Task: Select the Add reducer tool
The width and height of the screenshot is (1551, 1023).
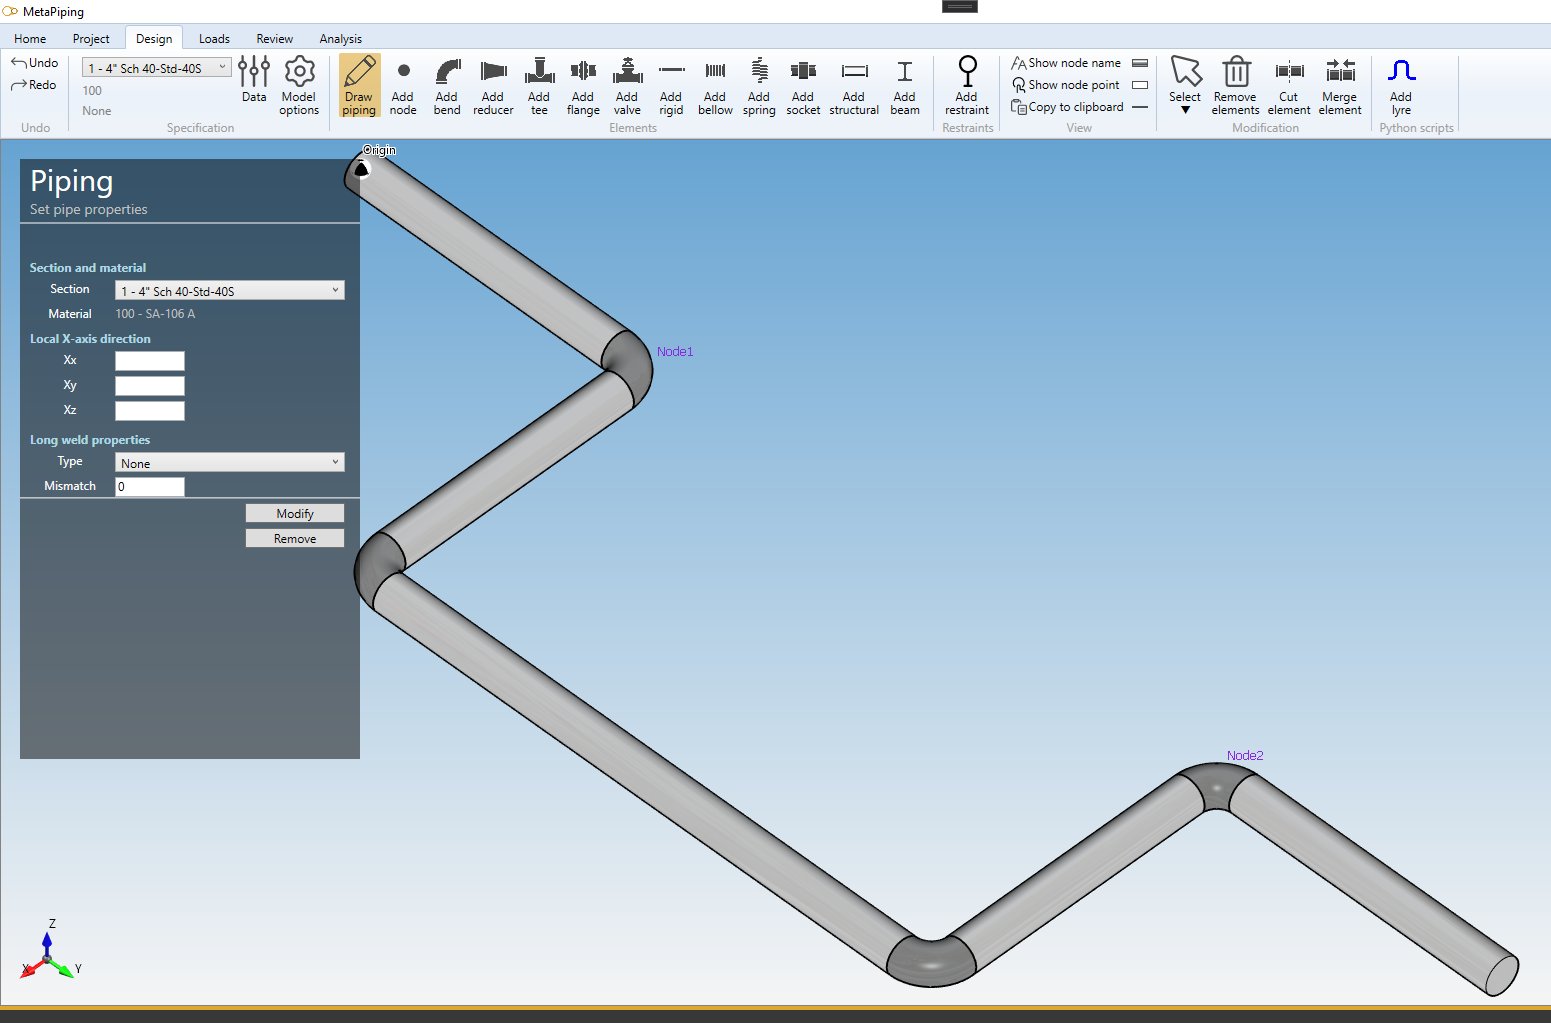Action: tap(493, 86)
